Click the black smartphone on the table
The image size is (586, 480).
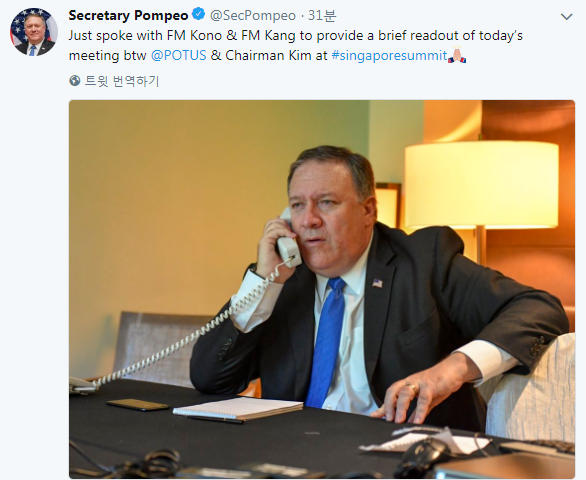138,404
